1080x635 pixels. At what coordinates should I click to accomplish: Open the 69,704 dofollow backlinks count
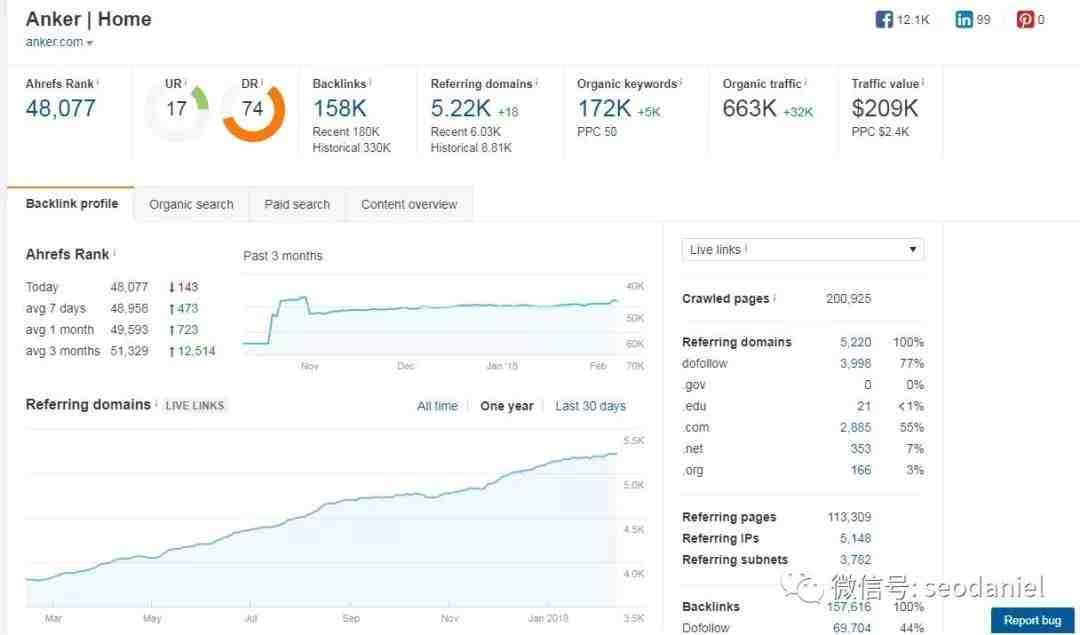853,628
